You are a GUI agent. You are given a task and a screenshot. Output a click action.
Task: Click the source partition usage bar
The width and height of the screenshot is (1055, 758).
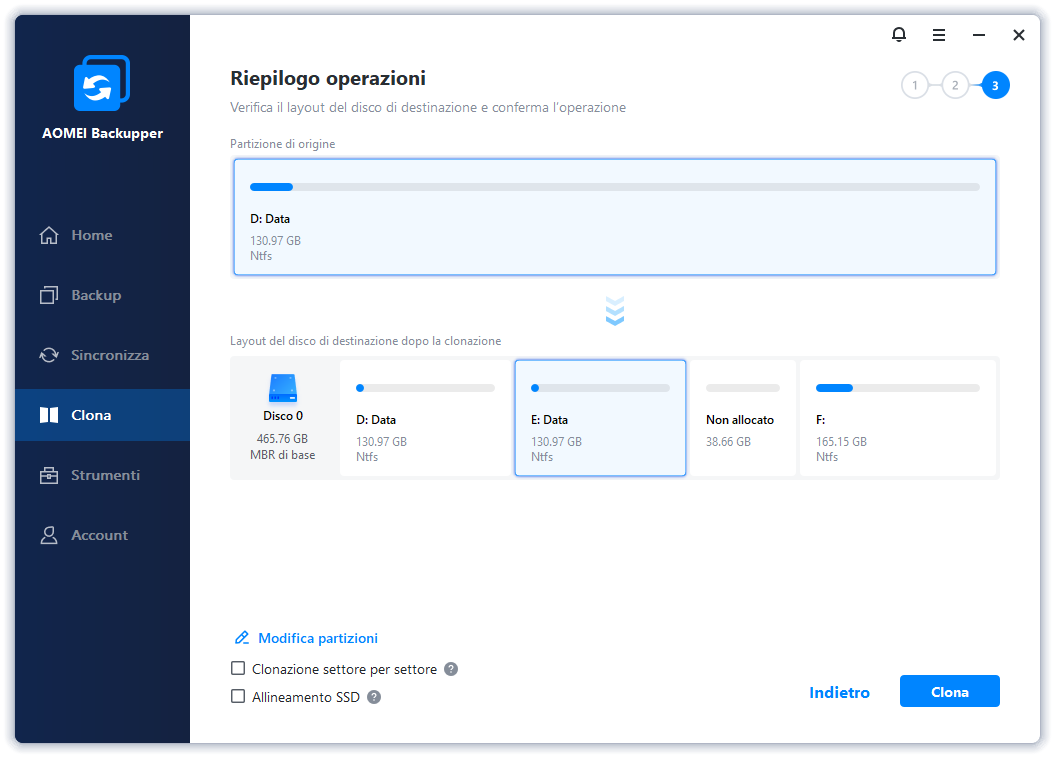coord(614,187)
